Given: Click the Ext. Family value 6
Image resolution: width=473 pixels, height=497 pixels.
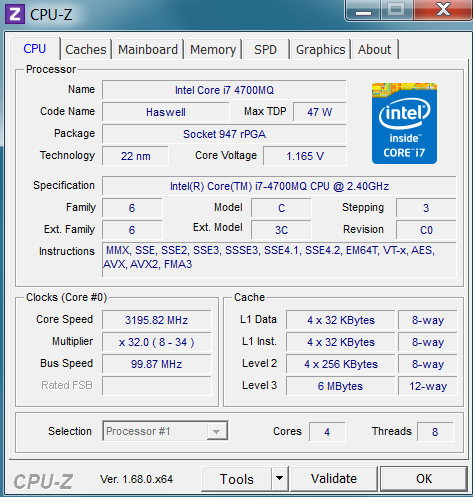Looking at the screenshot, I should click(x=132, y=230).
